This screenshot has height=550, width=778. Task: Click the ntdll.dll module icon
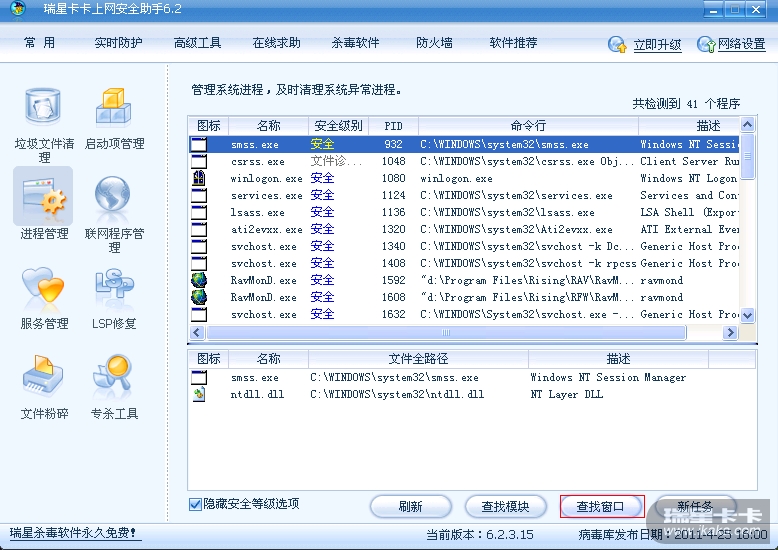tap(199, 395)
